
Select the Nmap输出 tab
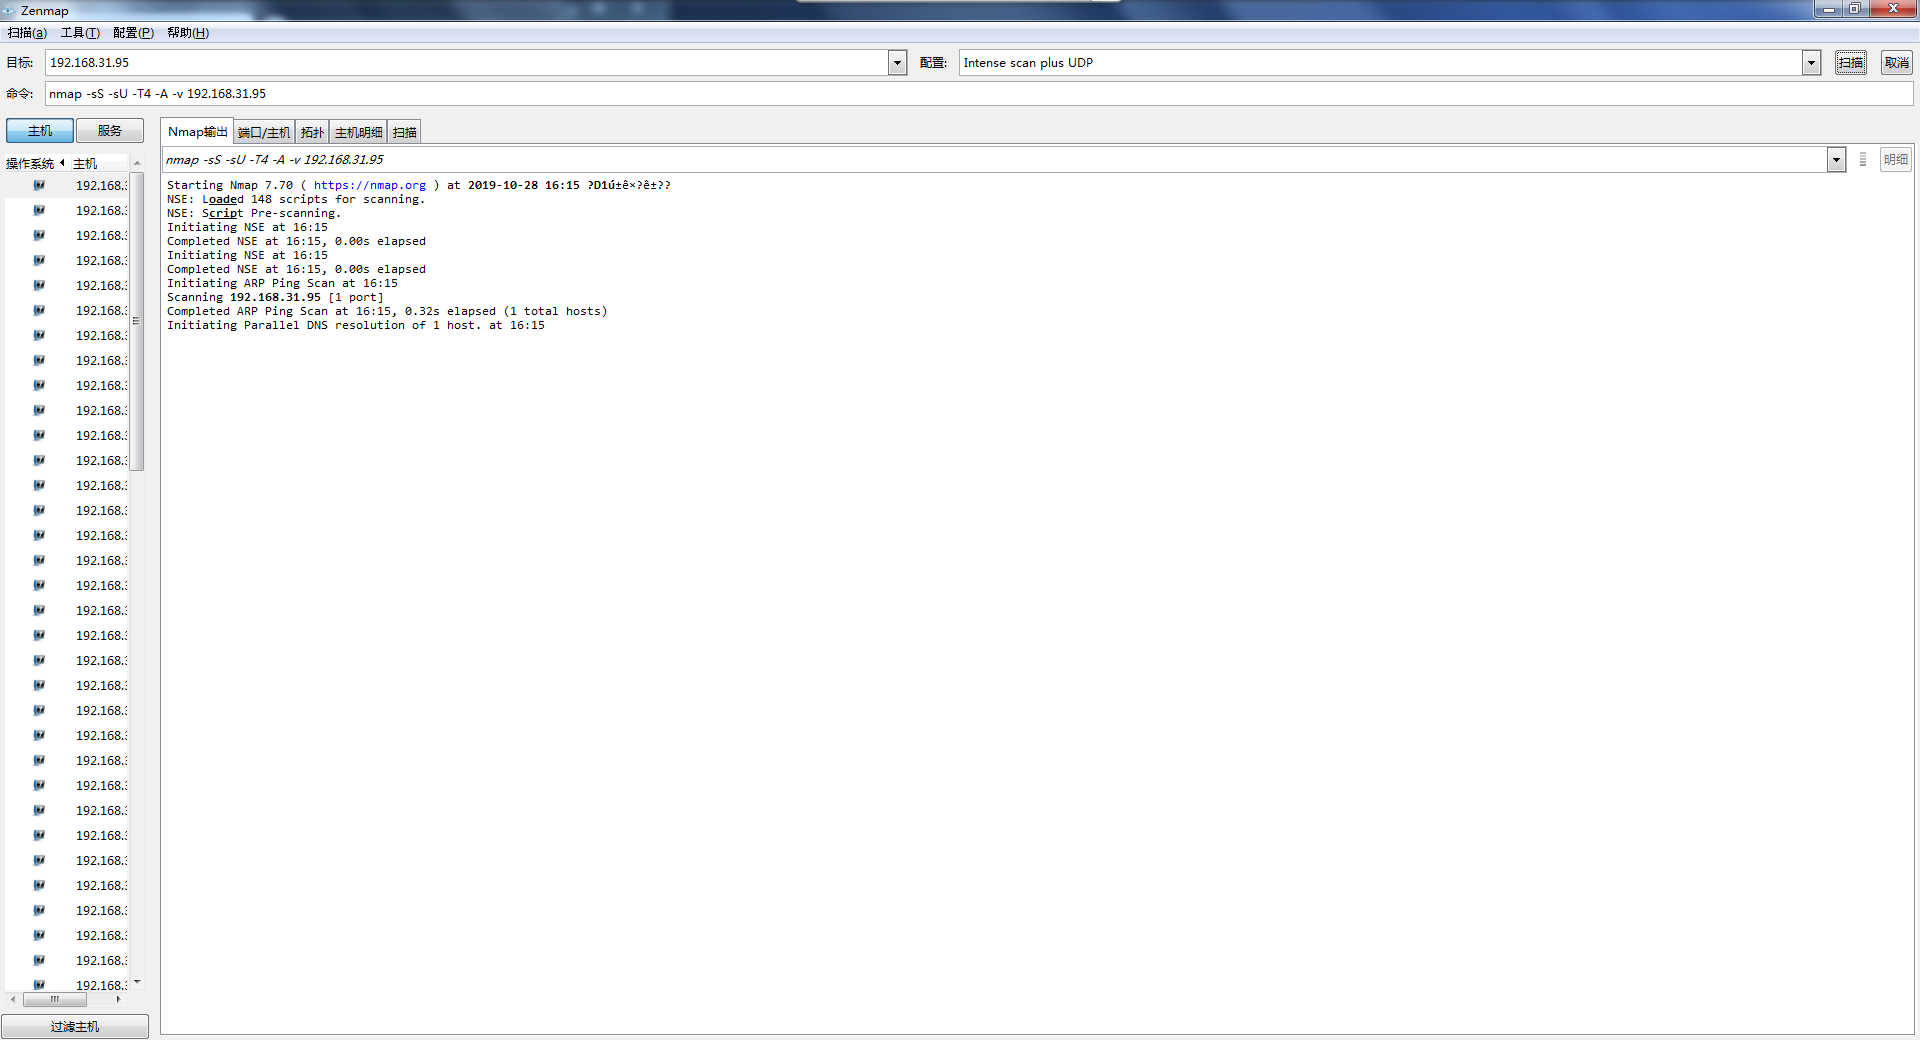coord(197,131)
